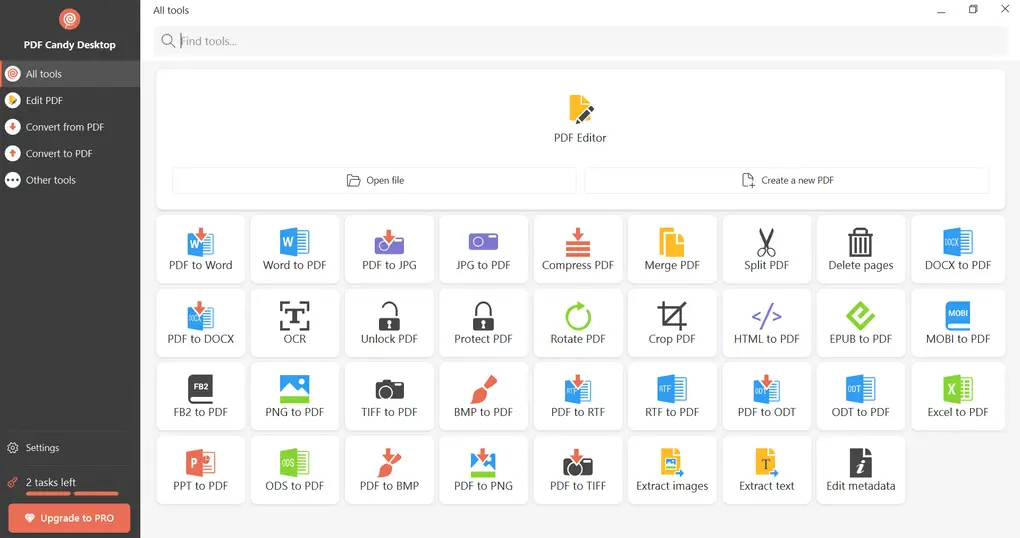This screenshot has height=538, width=1020.
Task: Choose PDF to PNG converter
Action: click(483, 470)
